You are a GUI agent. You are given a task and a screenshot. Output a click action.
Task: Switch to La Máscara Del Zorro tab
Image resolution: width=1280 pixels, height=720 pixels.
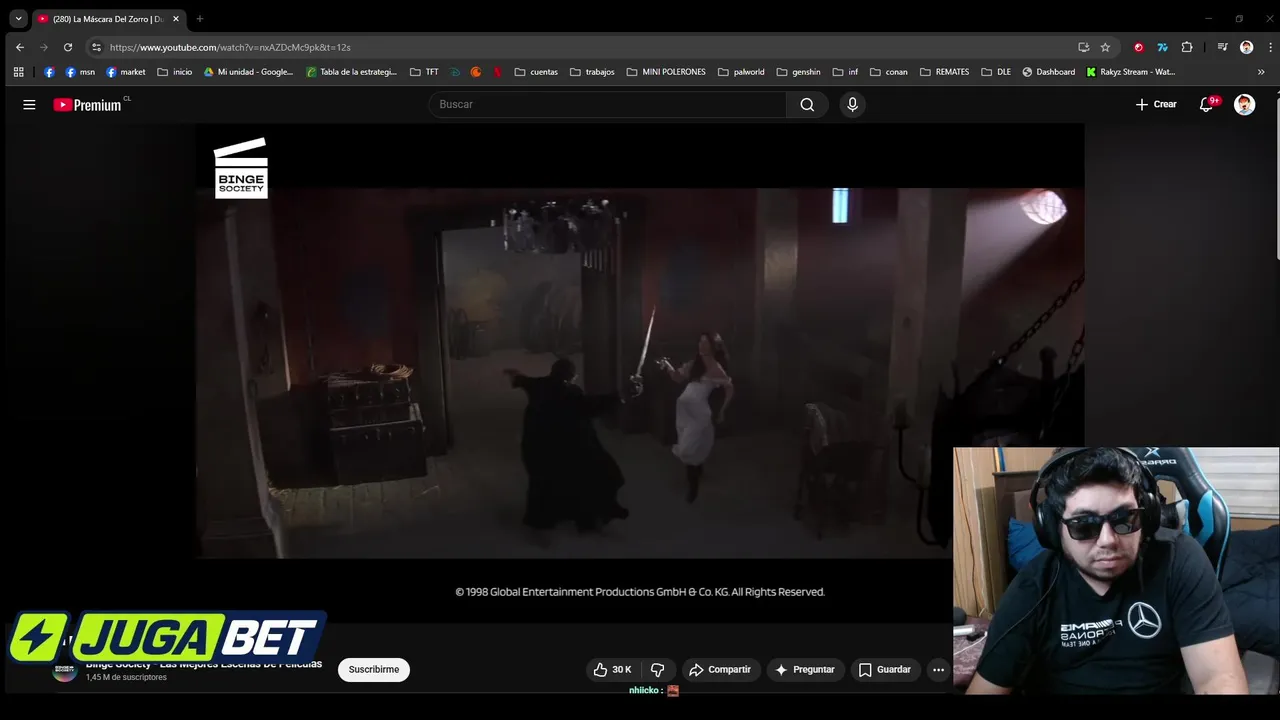108,19
